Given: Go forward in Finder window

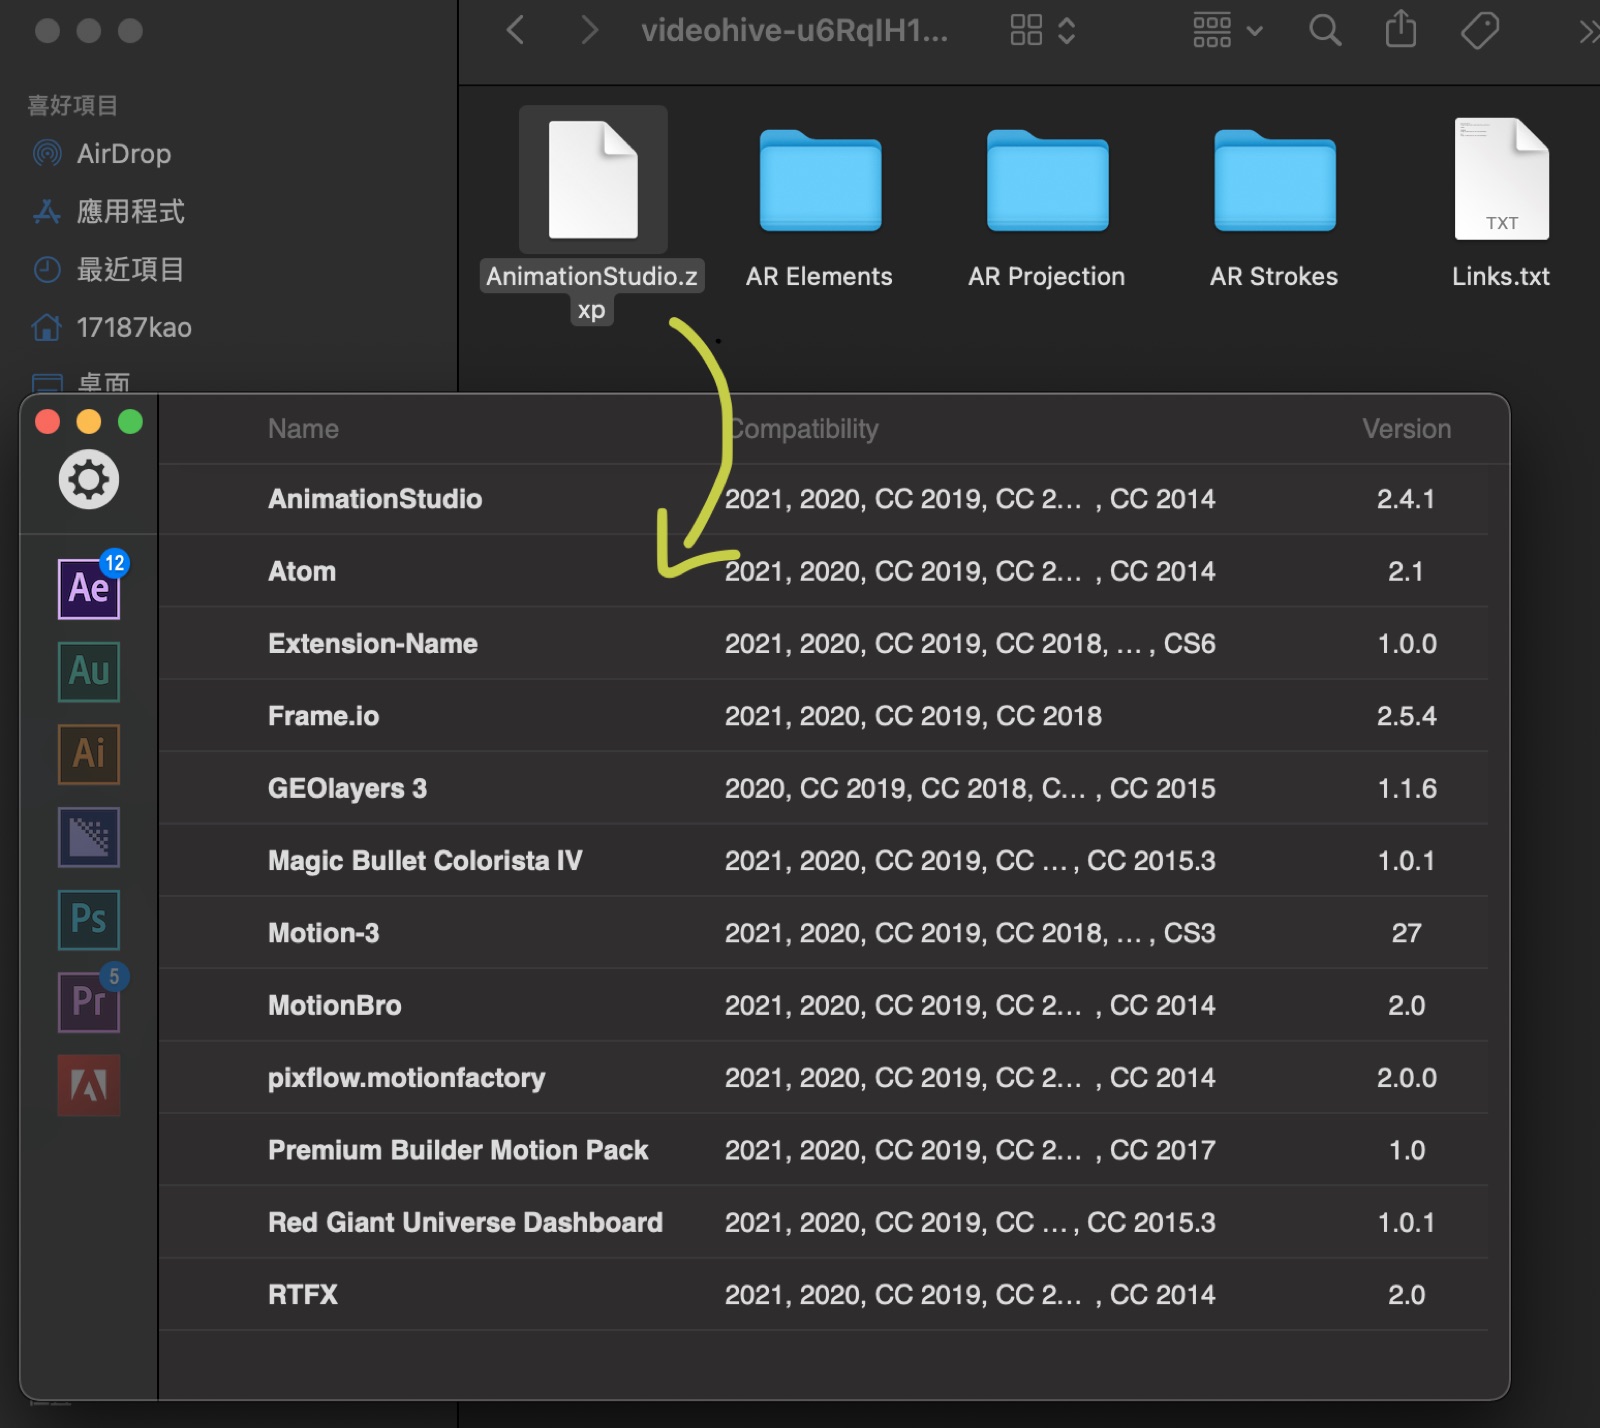Looking at the screenshot, I should pos(589,31).
